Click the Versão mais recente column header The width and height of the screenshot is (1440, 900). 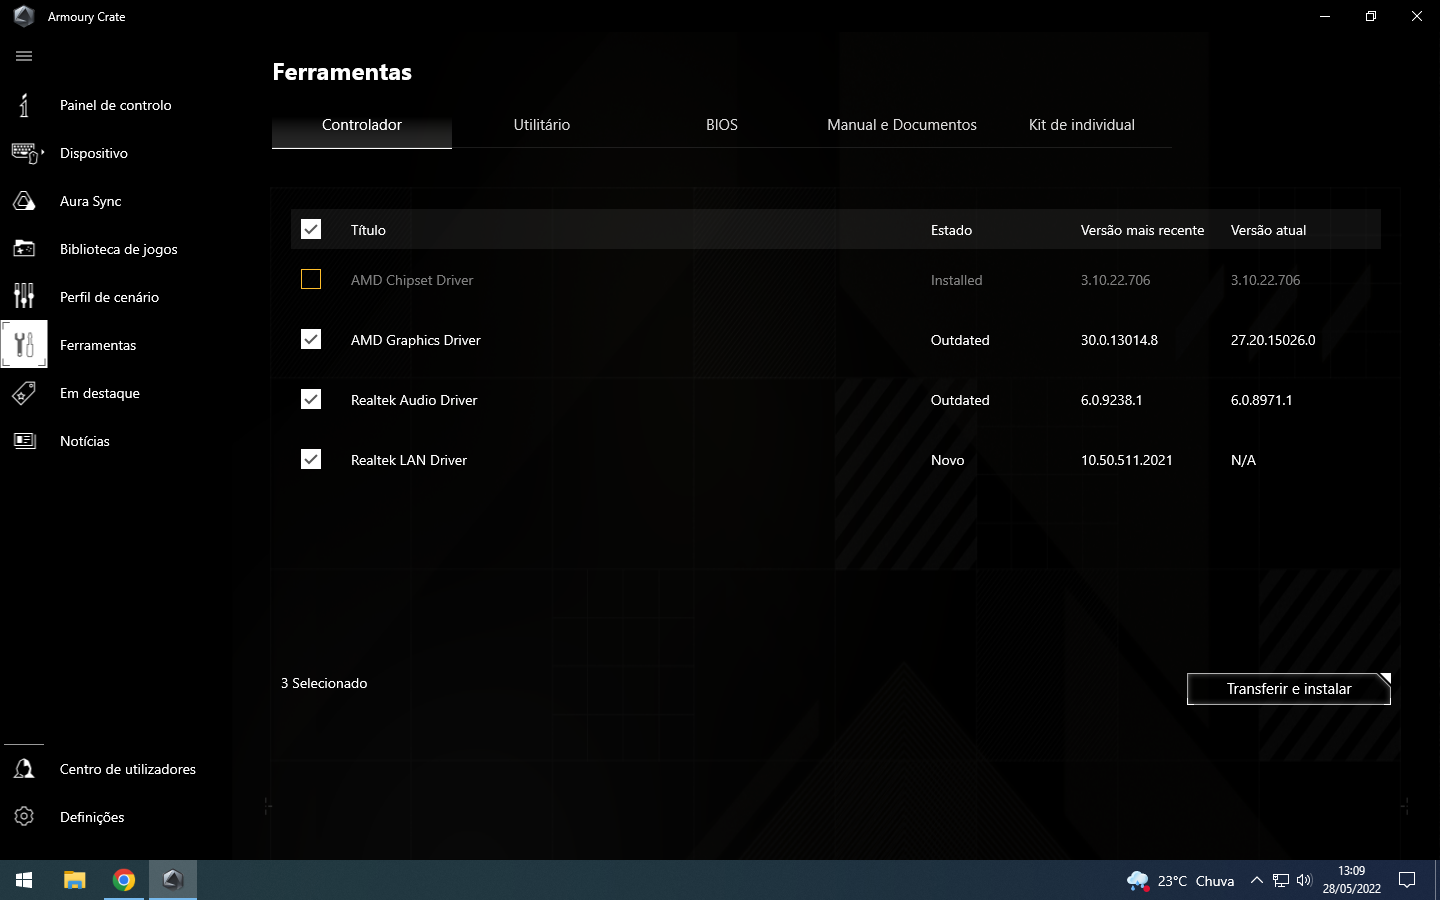1143,230
